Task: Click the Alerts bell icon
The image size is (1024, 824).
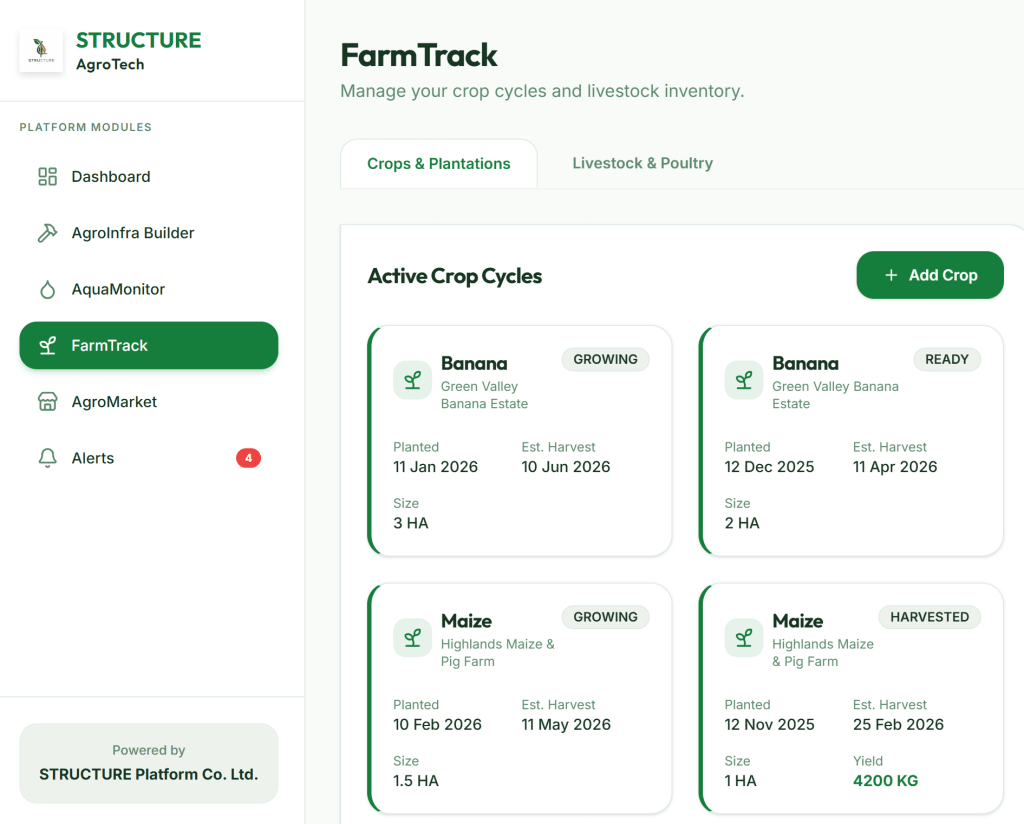Action: (47, 458)
